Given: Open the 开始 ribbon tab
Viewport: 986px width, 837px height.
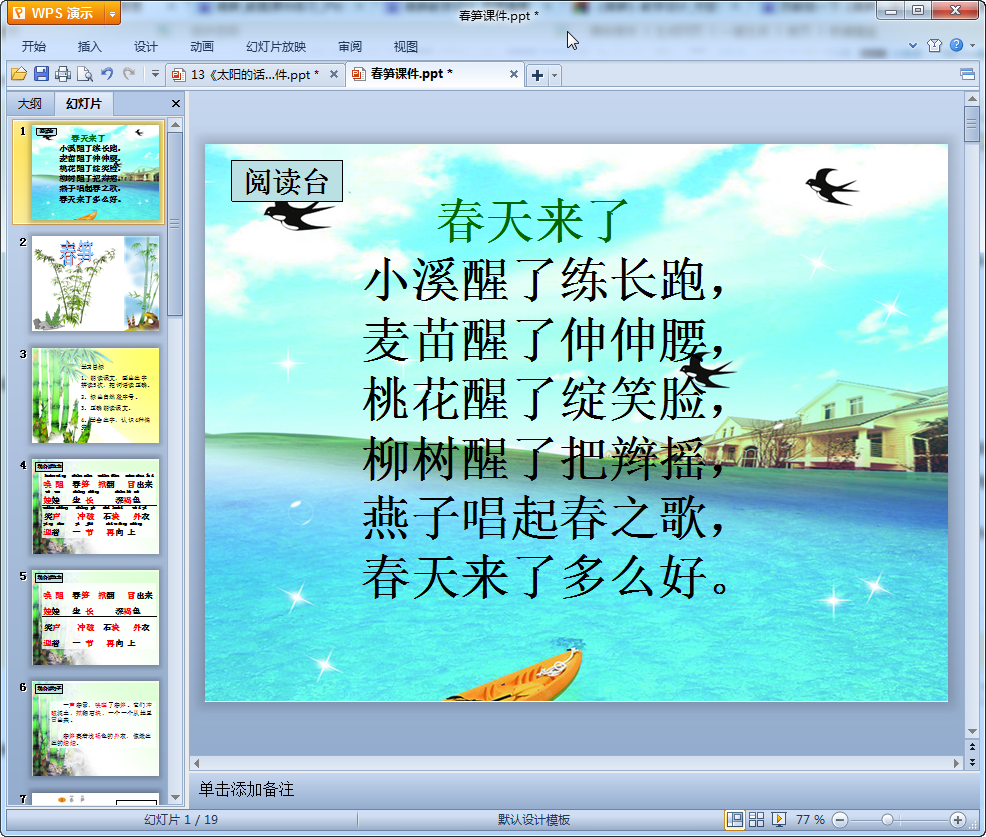Looking at the screenshot, I should [34, 47].
